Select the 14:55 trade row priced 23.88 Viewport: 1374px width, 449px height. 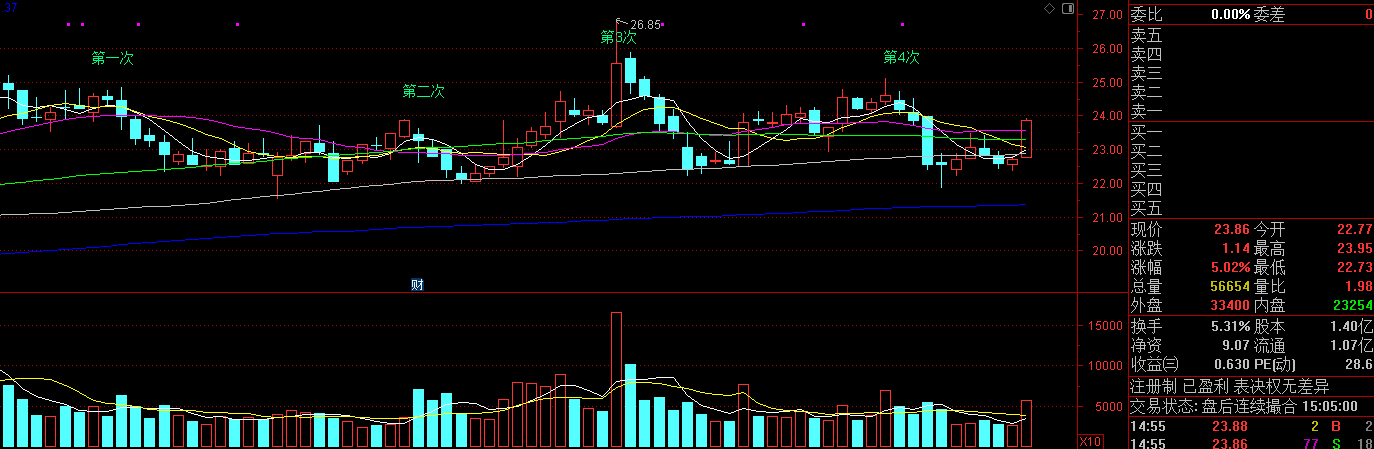[1251, 426]
